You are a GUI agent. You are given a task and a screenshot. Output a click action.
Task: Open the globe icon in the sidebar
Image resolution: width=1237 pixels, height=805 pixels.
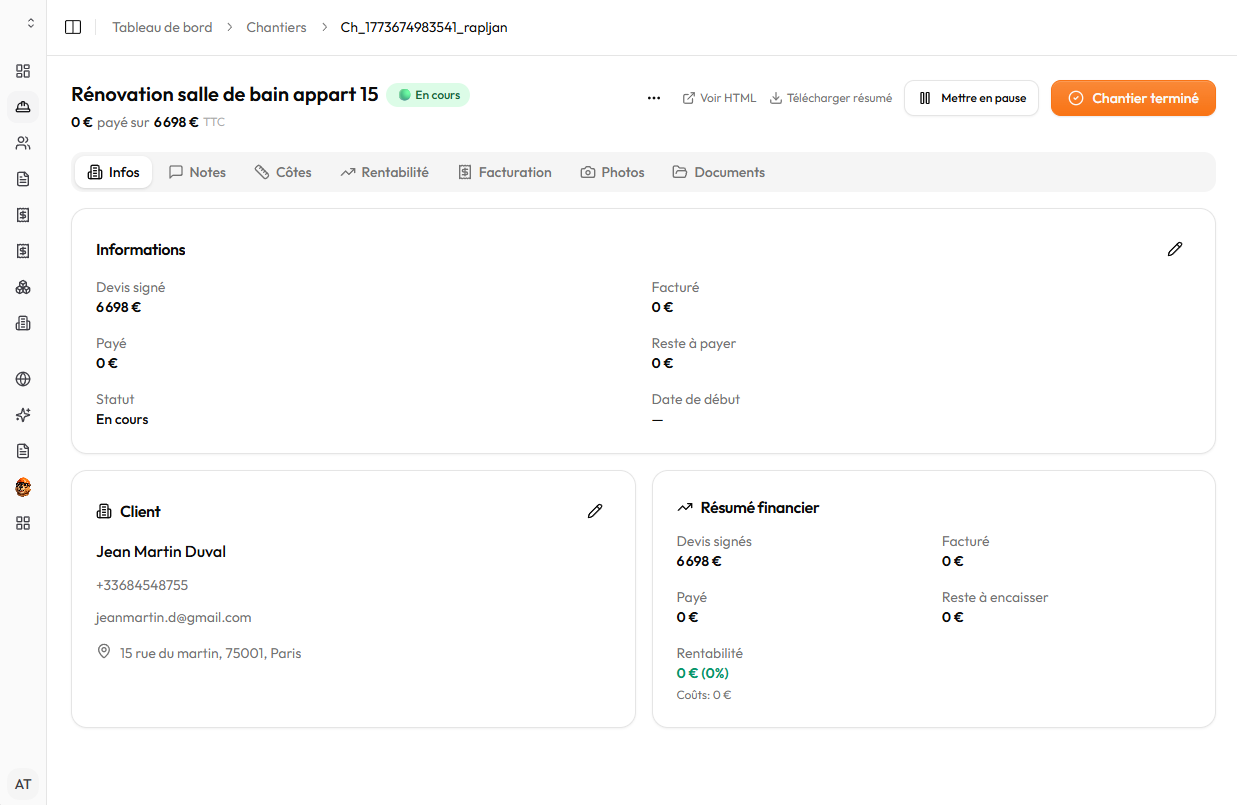pyautogui.click(x=22, y=379)
